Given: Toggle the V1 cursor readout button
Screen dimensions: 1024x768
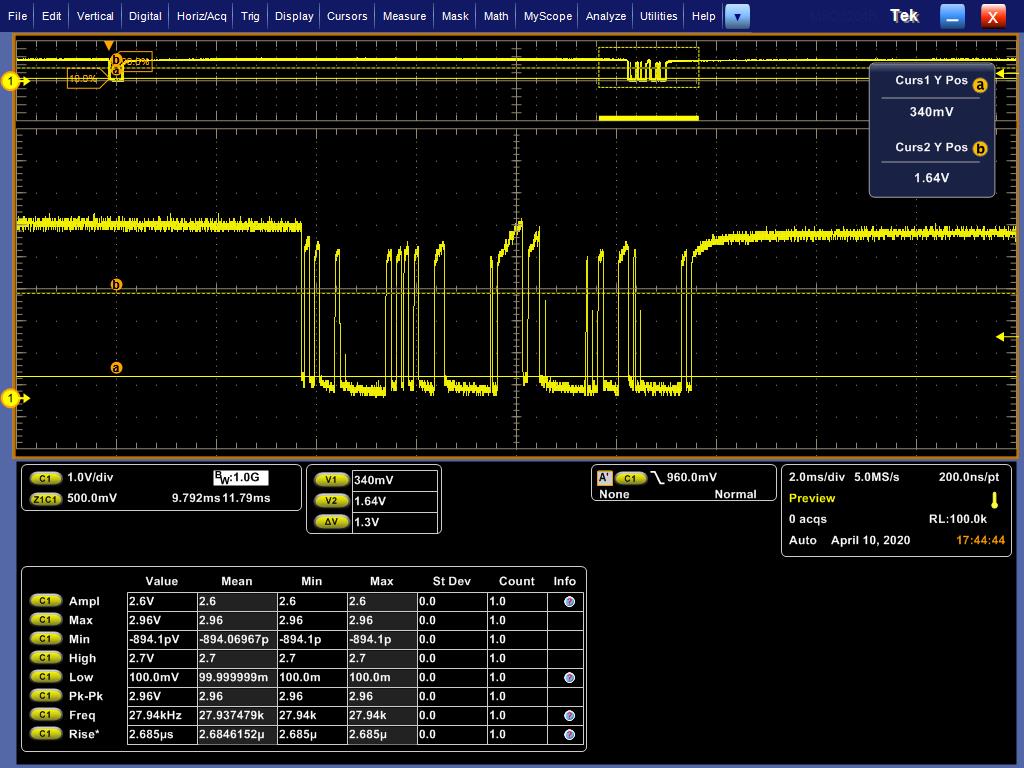Looking at the screenshot, I should pyautogui.click(x=331, y=481).
